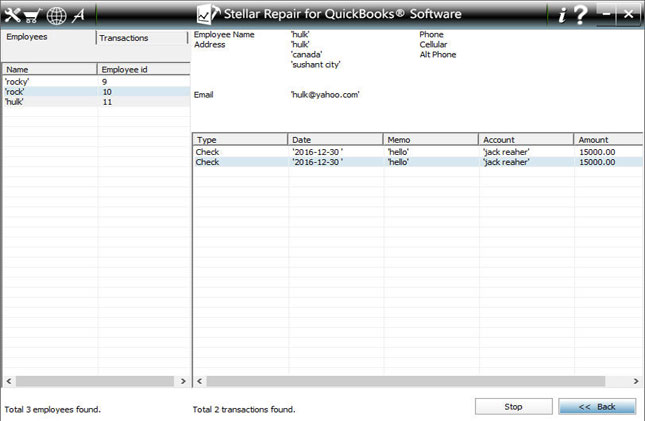Click the 'hulk@yahoo.com' email value

point(325,95)
